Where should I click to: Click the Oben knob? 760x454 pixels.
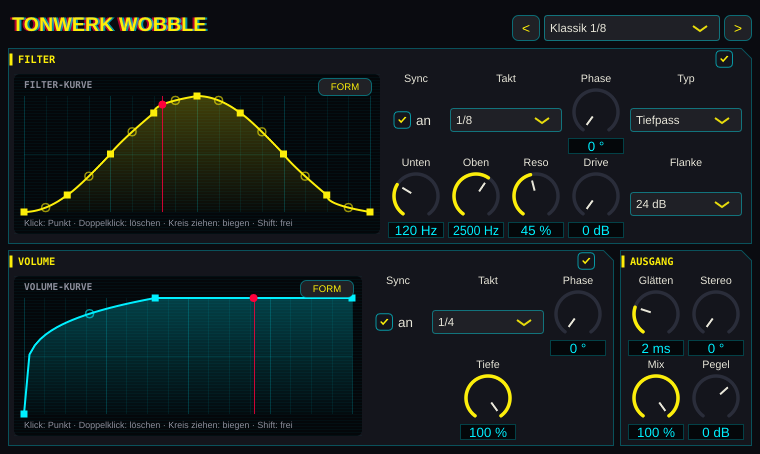pyautogui.click(x=476, y=196)
